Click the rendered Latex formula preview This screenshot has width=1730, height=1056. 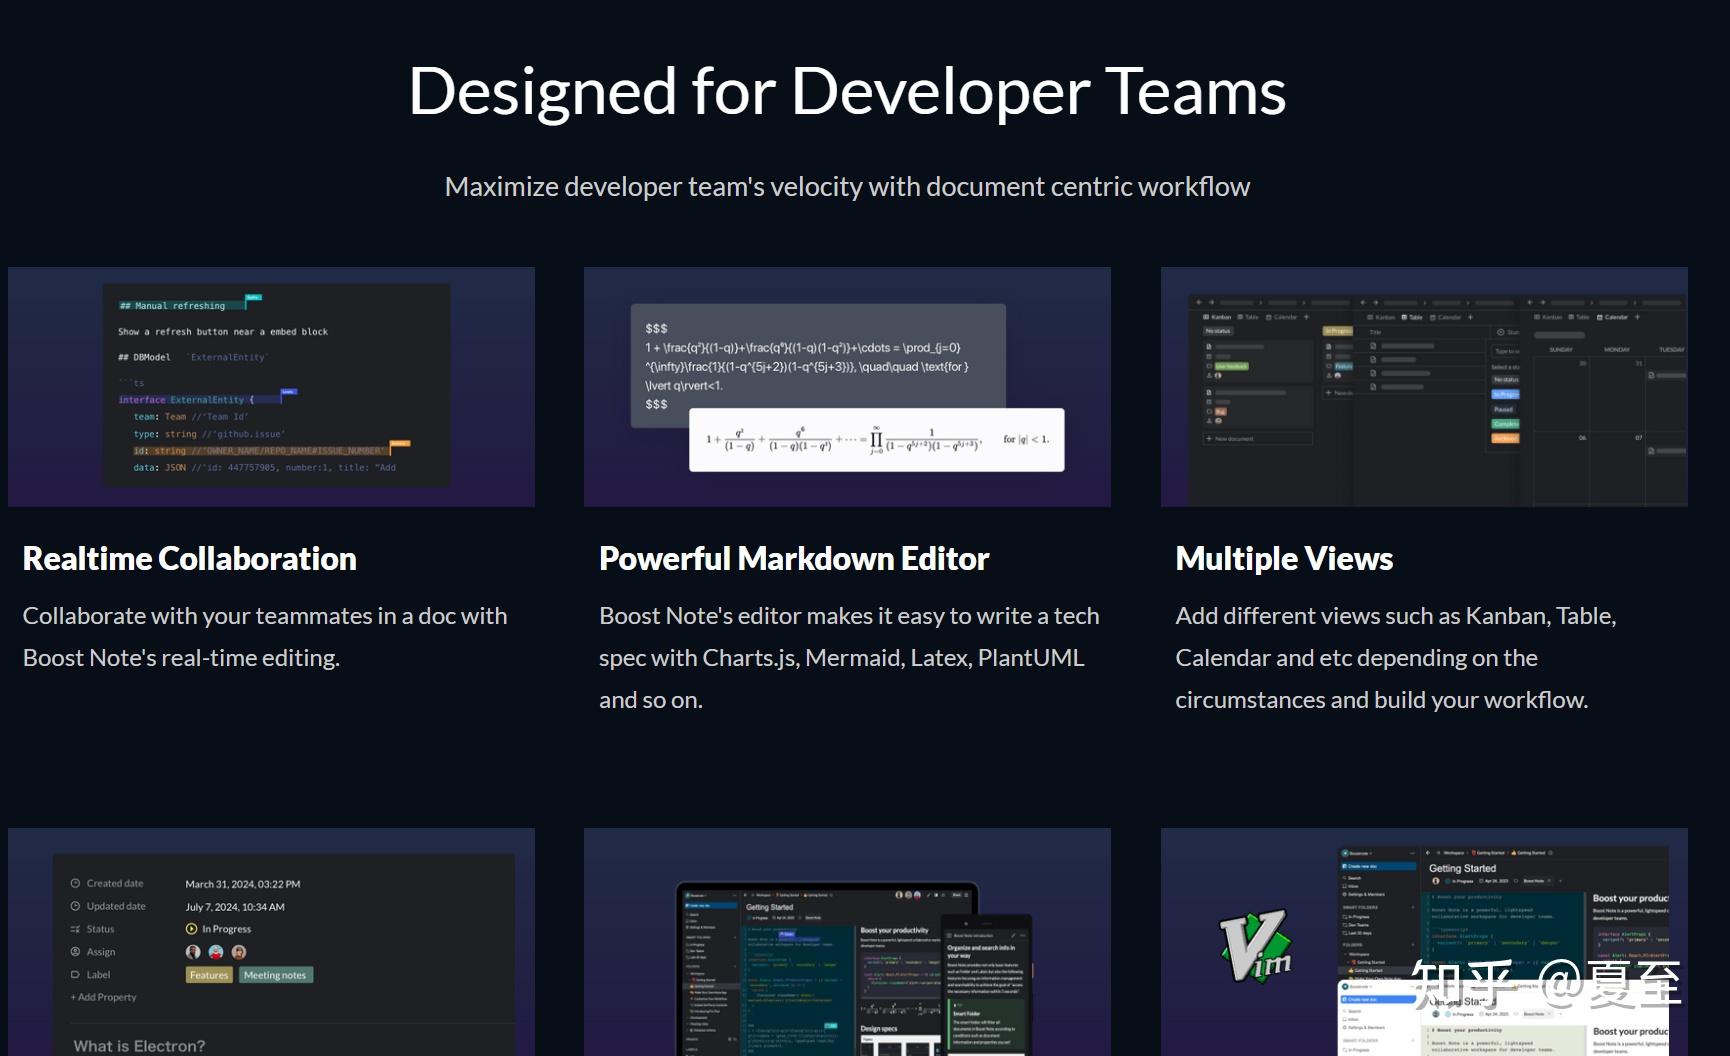pos(876,440)
